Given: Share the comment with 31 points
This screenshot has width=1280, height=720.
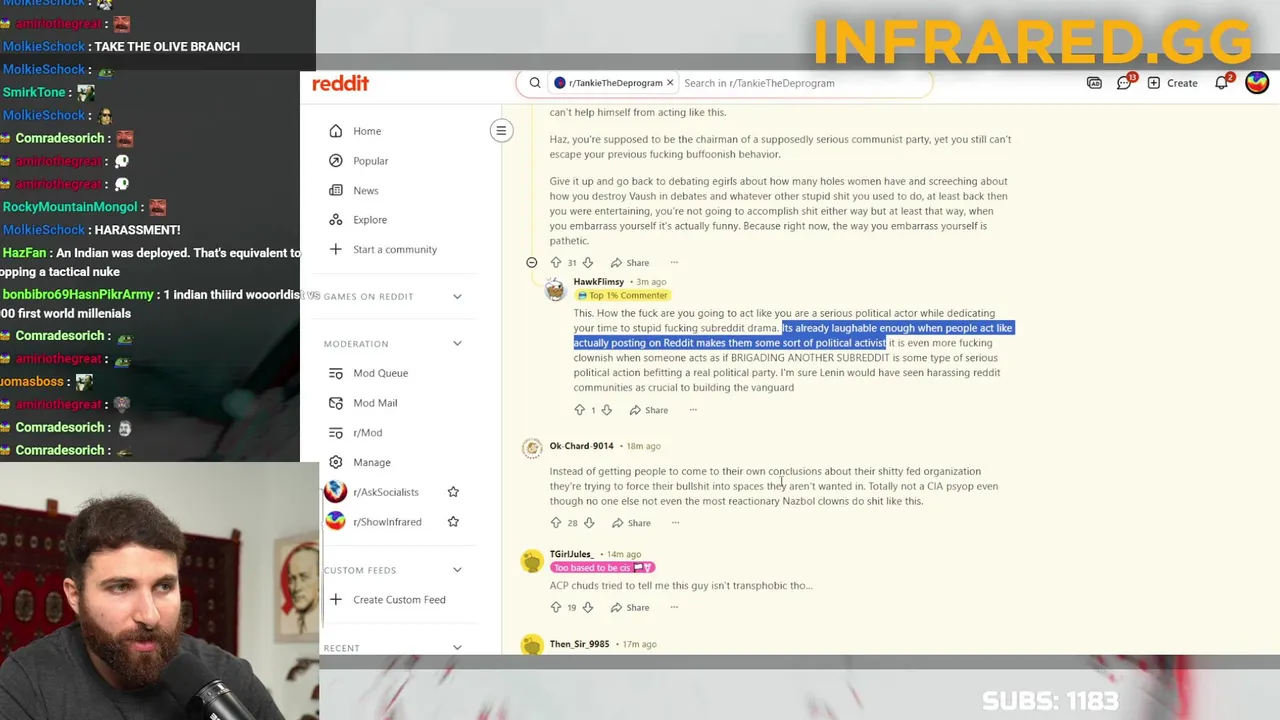Looking at the screenshot, I should [630, 263].
